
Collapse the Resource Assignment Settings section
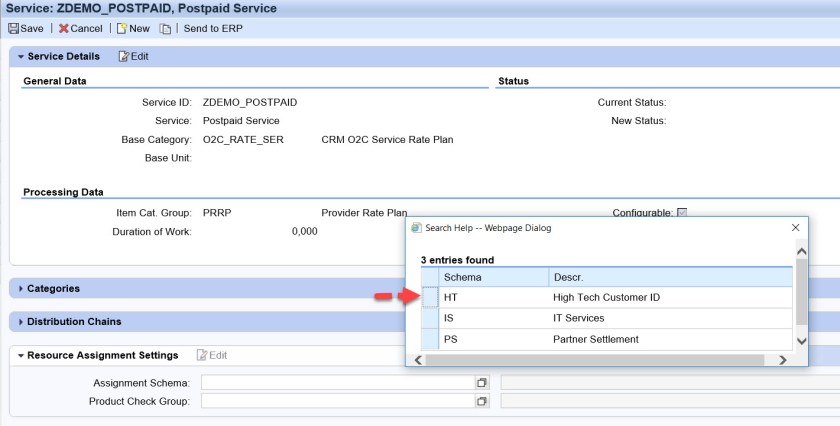[21, 355]
